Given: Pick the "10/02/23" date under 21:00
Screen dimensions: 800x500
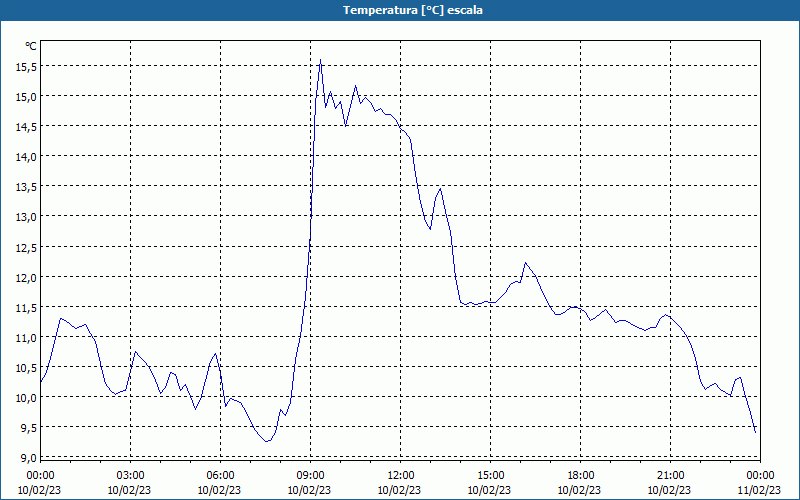Looking at the screenshot, I should (x=670, y=490).
